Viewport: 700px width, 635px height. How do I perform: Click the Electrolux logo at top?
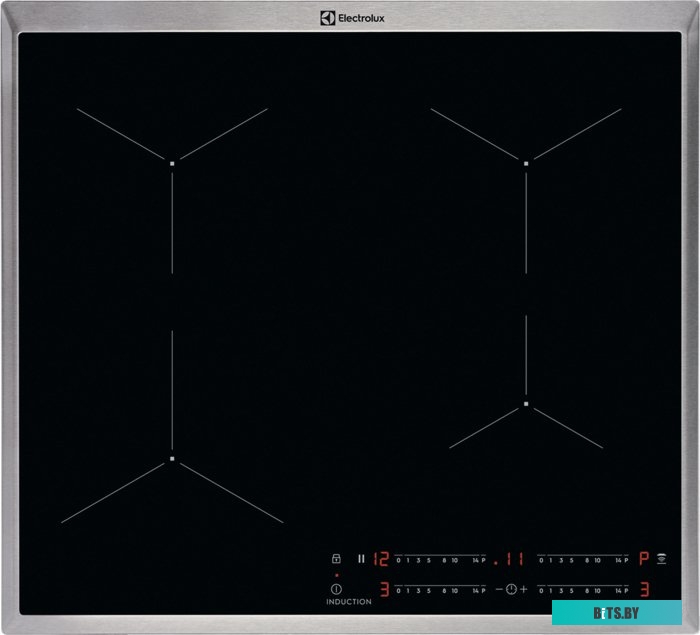click(350, 16)
